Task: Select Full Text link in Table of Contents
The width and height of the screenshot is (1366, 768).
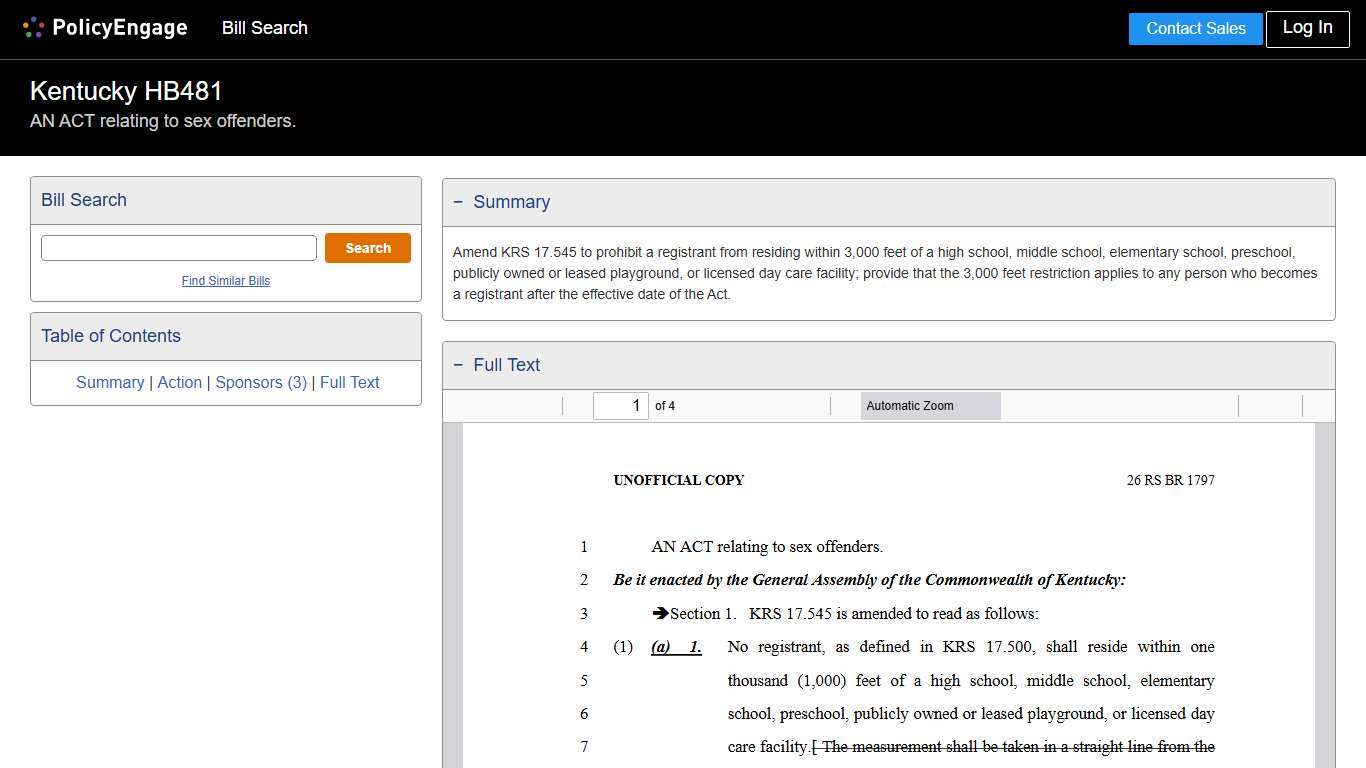Action: coord(350,382)
